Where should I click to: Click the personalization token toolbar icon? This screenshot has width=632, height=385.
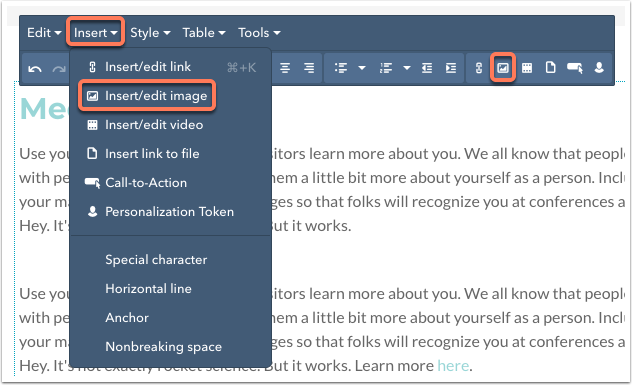599,68
